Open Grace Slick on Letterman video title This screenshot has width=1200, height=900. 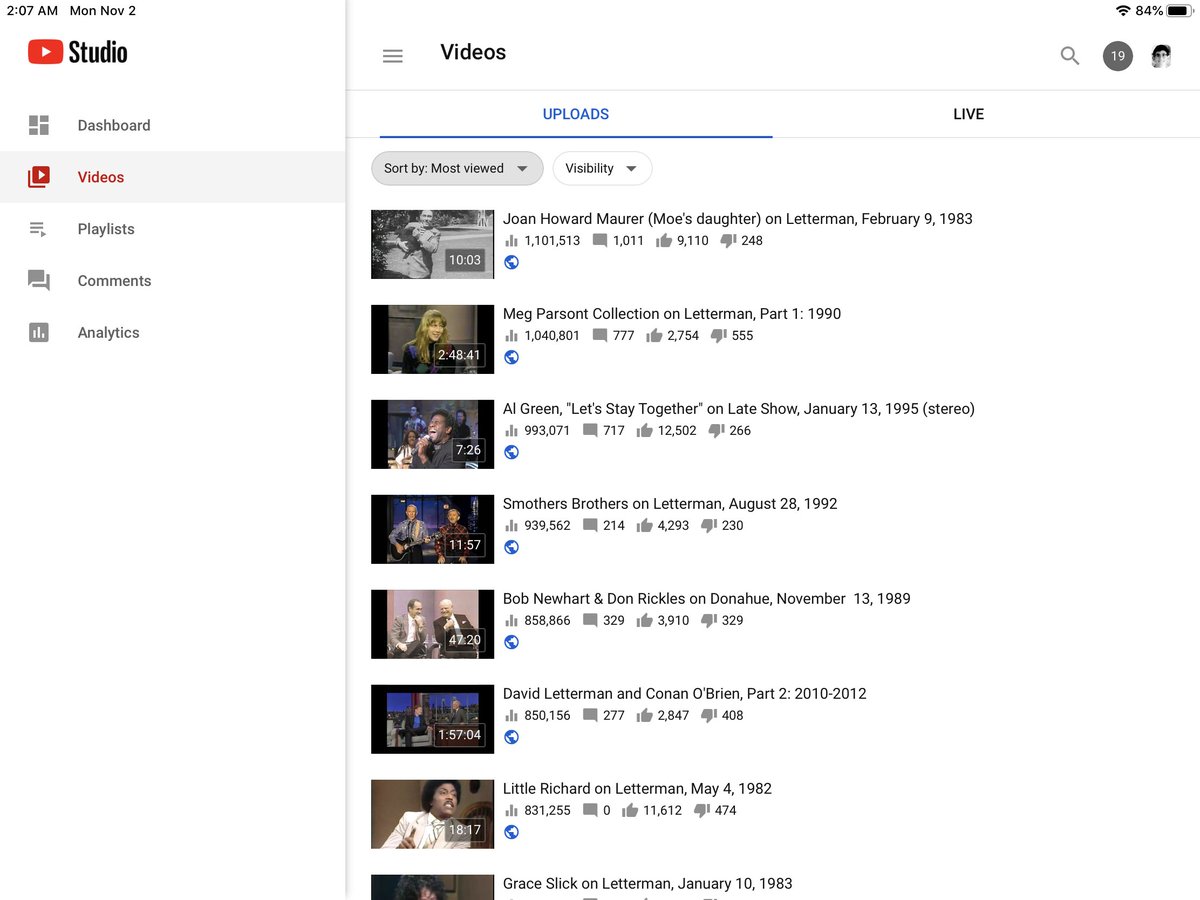point(647,884)
